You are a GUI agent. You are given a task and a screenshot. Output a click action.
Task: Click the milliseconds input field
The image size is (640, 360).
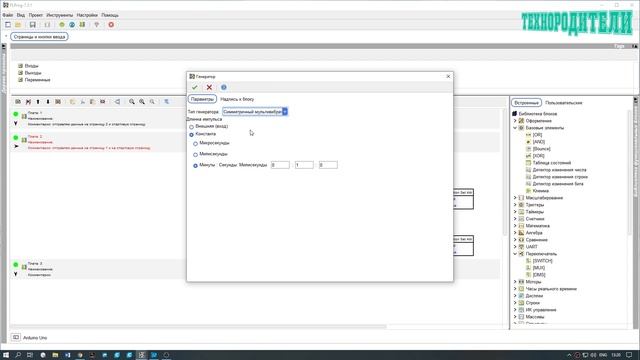click(328, 165)
